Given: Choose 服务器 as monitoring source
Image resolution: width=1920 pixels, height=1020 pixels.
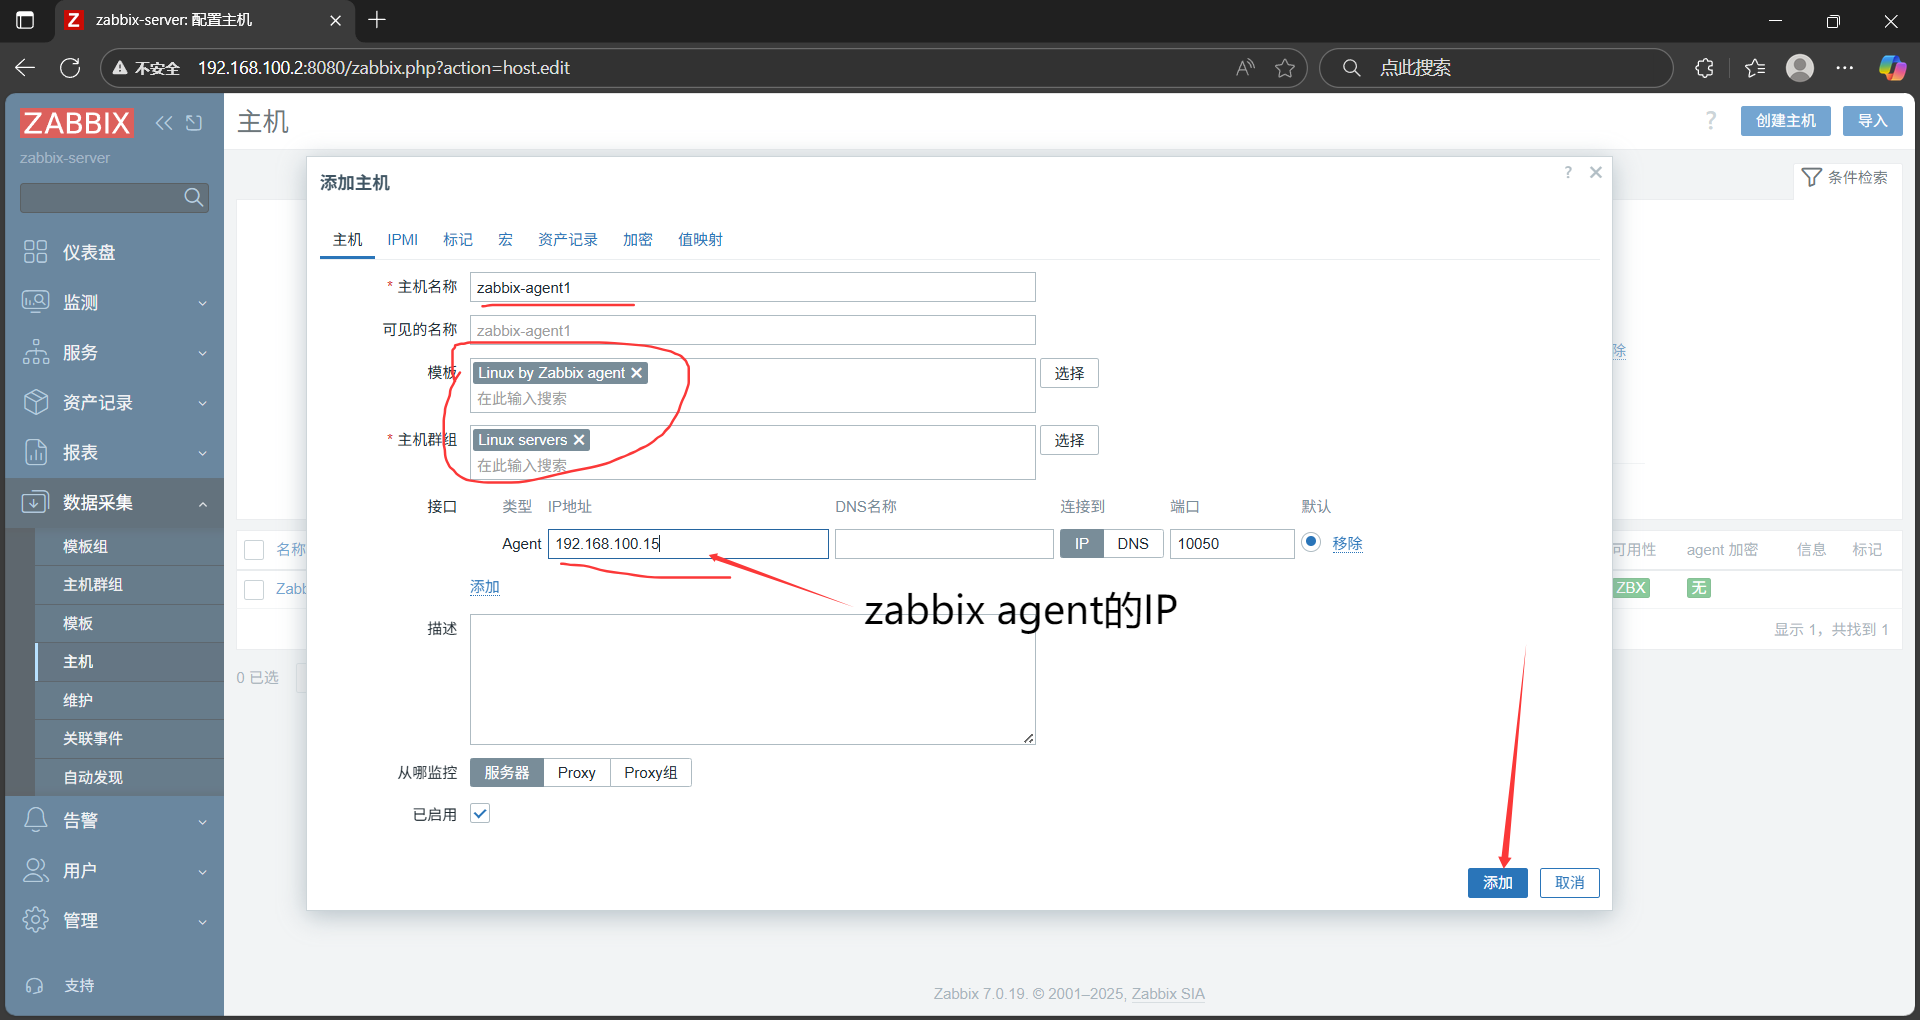Looking at the screenshot, I should click(x=507, y=773).
